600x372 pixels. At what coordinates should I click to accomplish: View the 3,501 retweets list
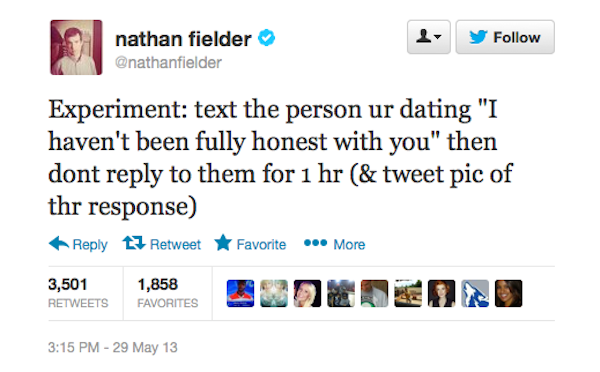pyautogui.click(x=78, y=293)
